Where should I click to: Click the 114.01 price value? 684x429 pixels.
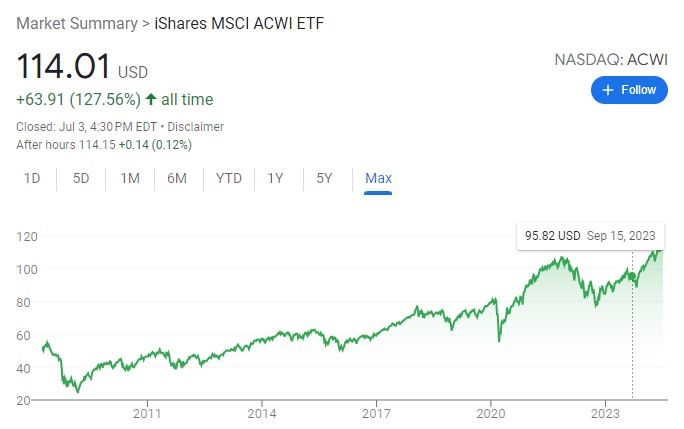(x=63, y=67)
